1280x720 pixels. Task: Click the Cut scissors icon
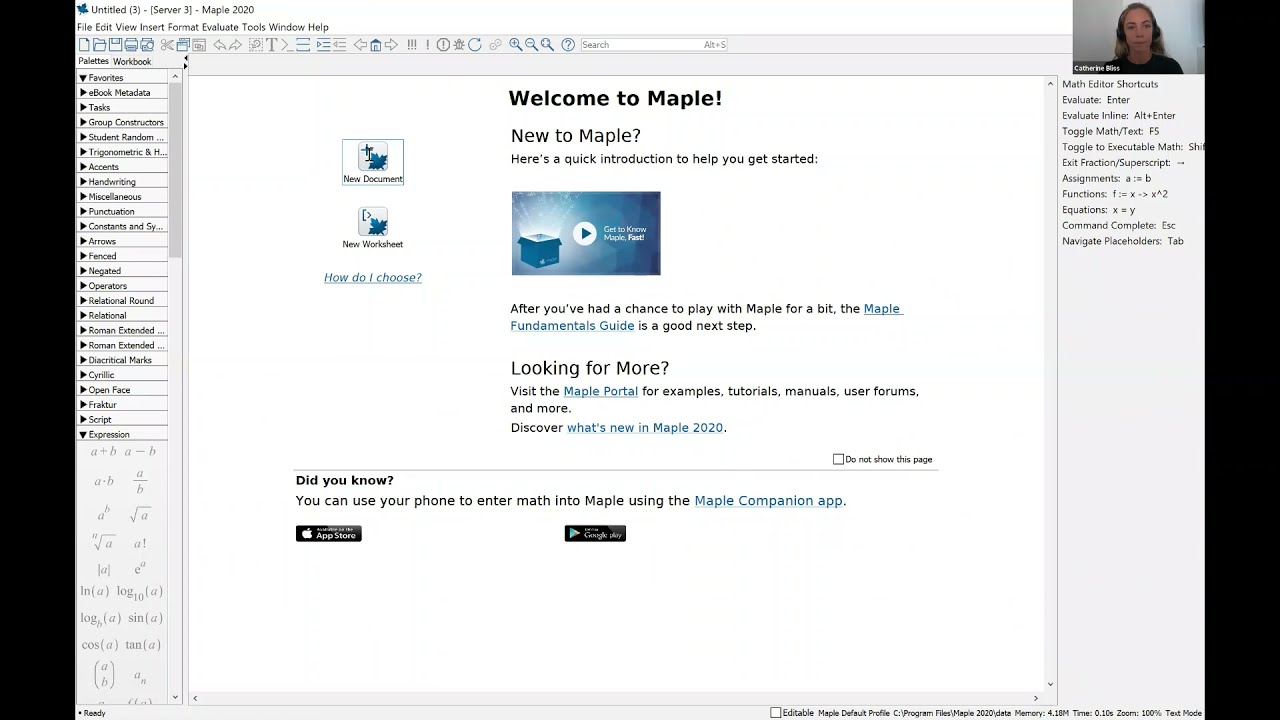tap(167, 45)
